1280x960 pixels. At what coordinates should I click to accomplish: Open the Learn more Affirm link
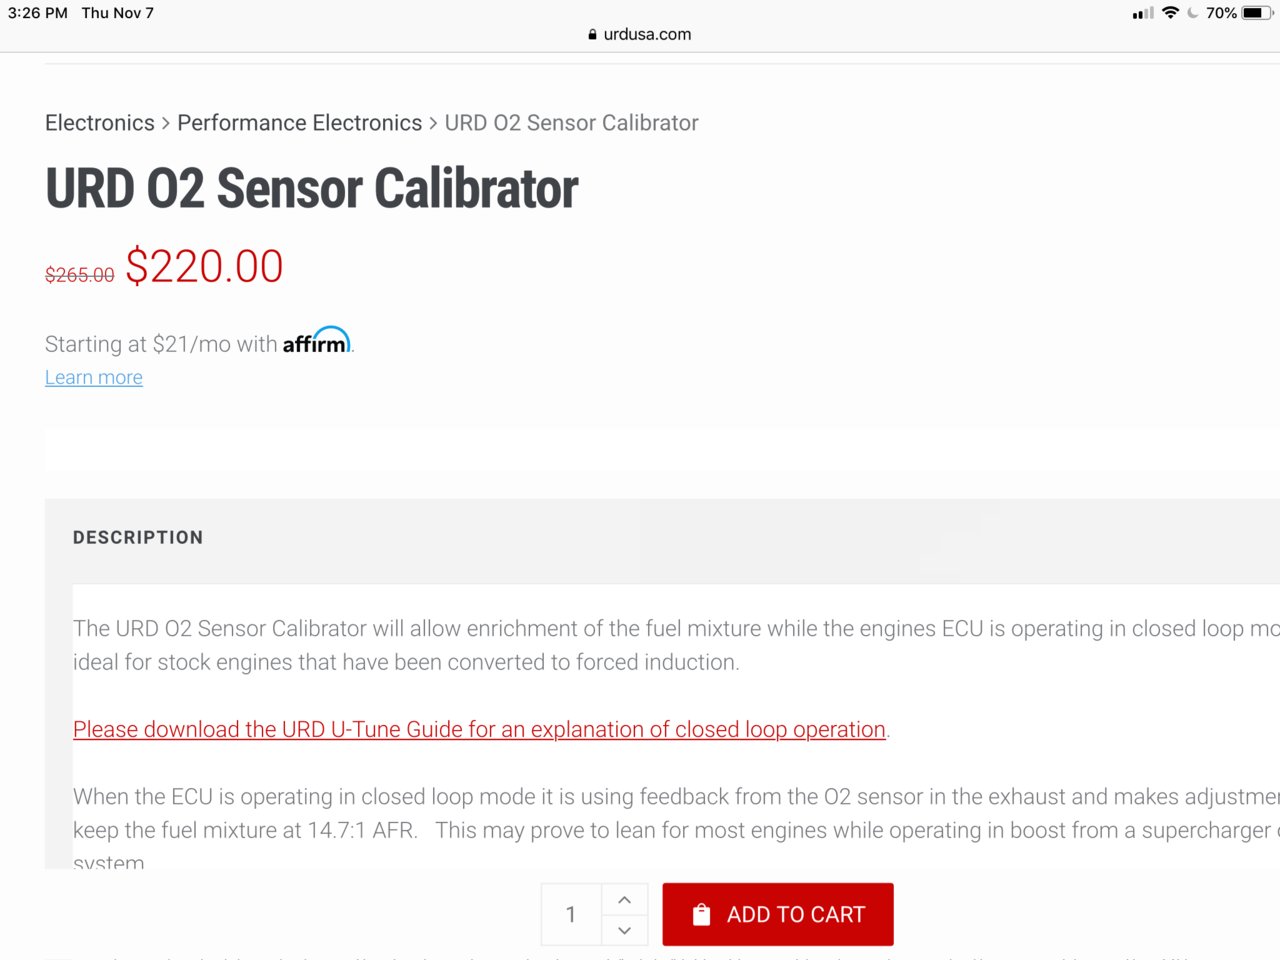coord(94,377)
